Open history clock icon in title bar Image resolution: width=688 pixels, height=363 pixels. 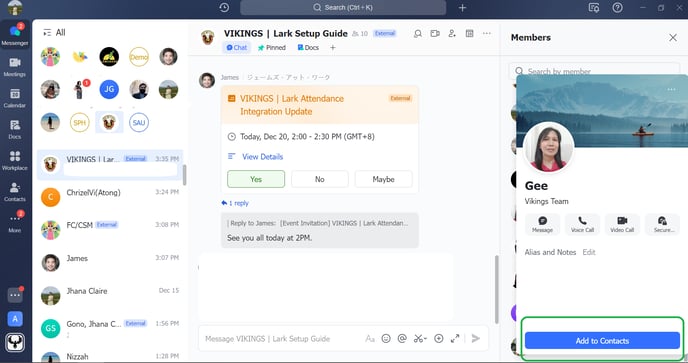[x=224, y=7]
